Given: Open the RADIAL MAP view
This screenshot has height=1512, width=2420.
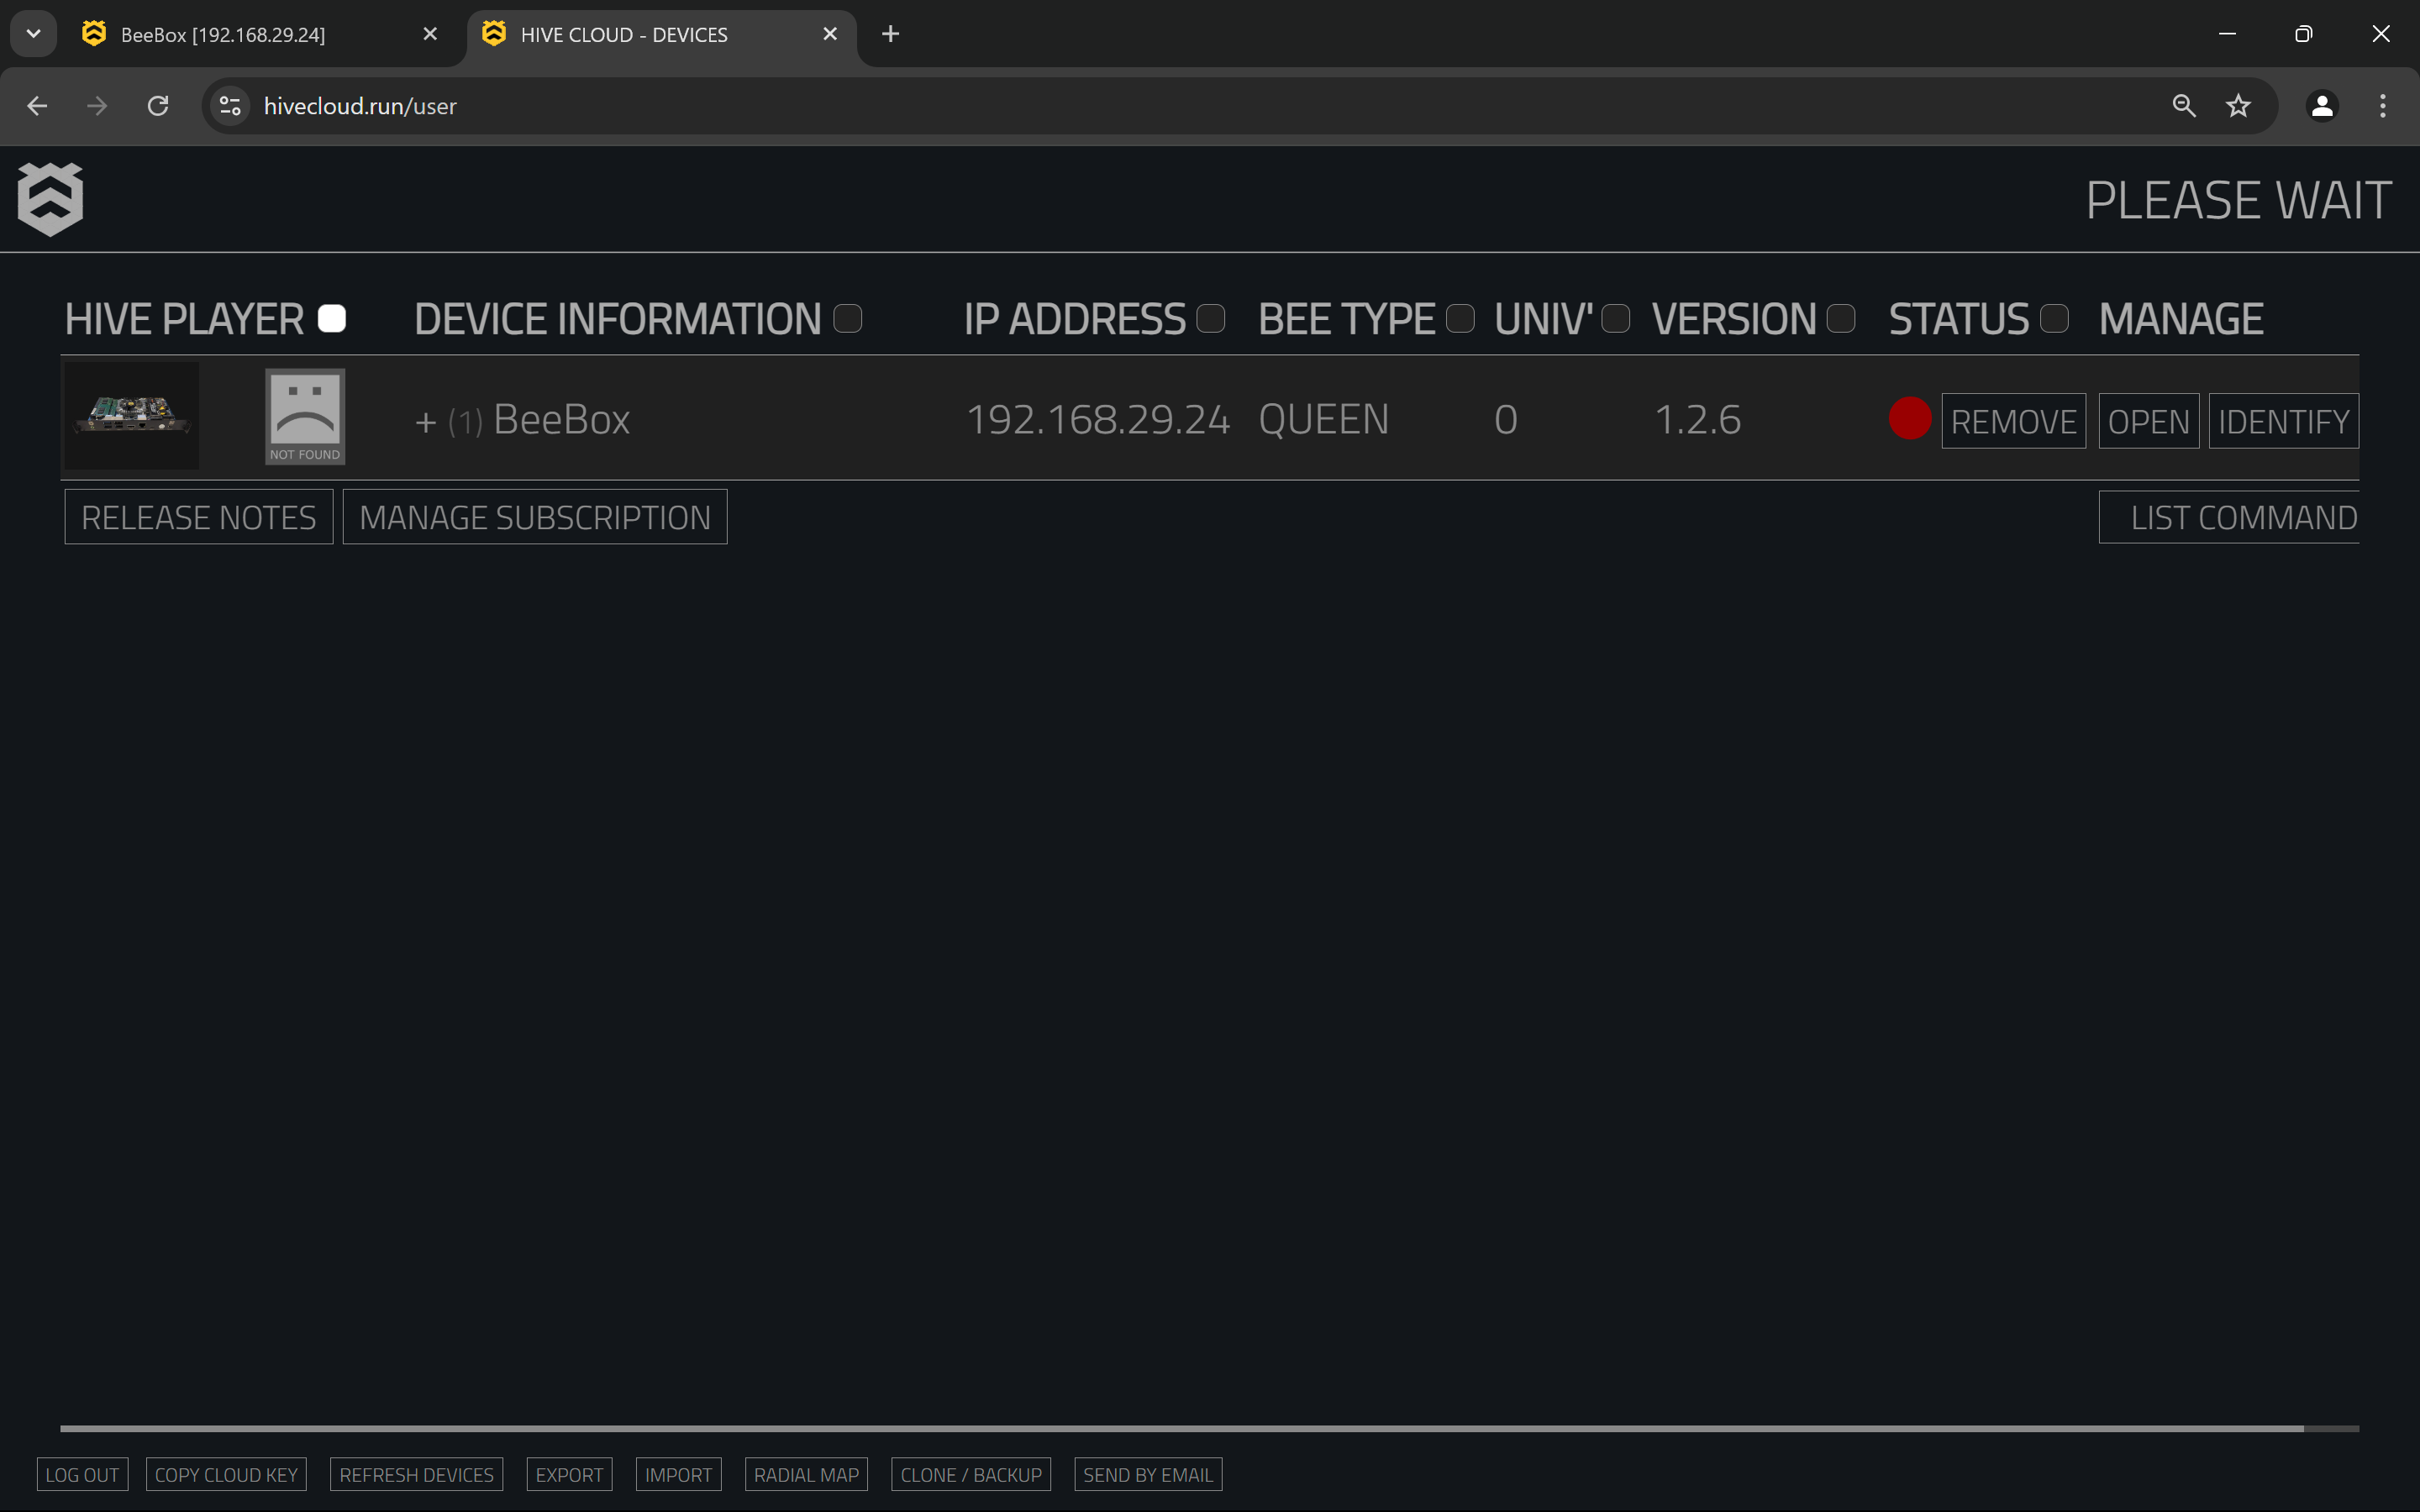Looking at the screenshot, I should pyautogui.click(x=806, y=1475).
